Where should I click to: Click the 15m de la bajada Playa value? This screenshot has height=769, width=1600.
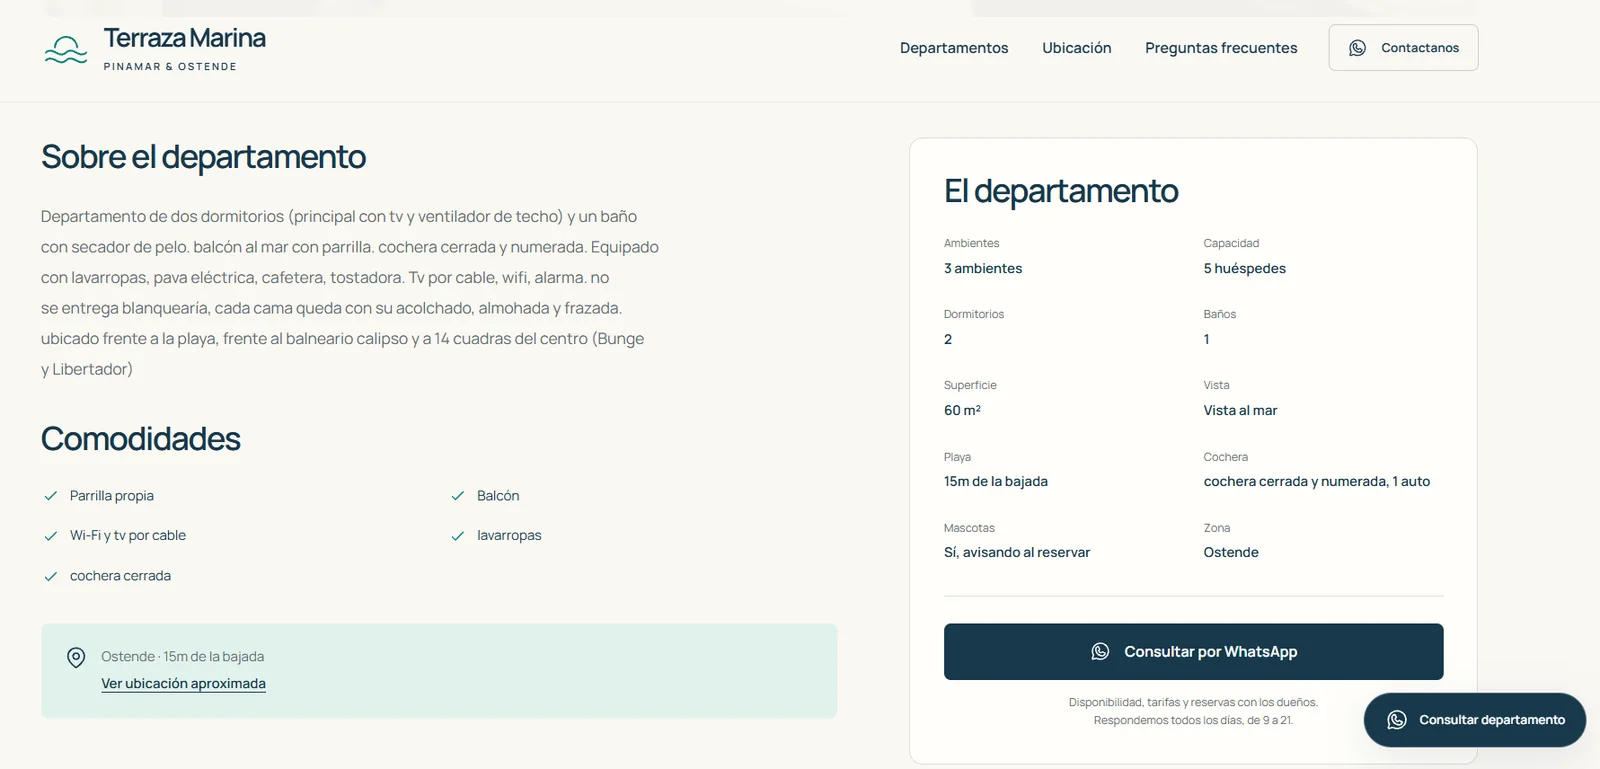click(996, 482)
